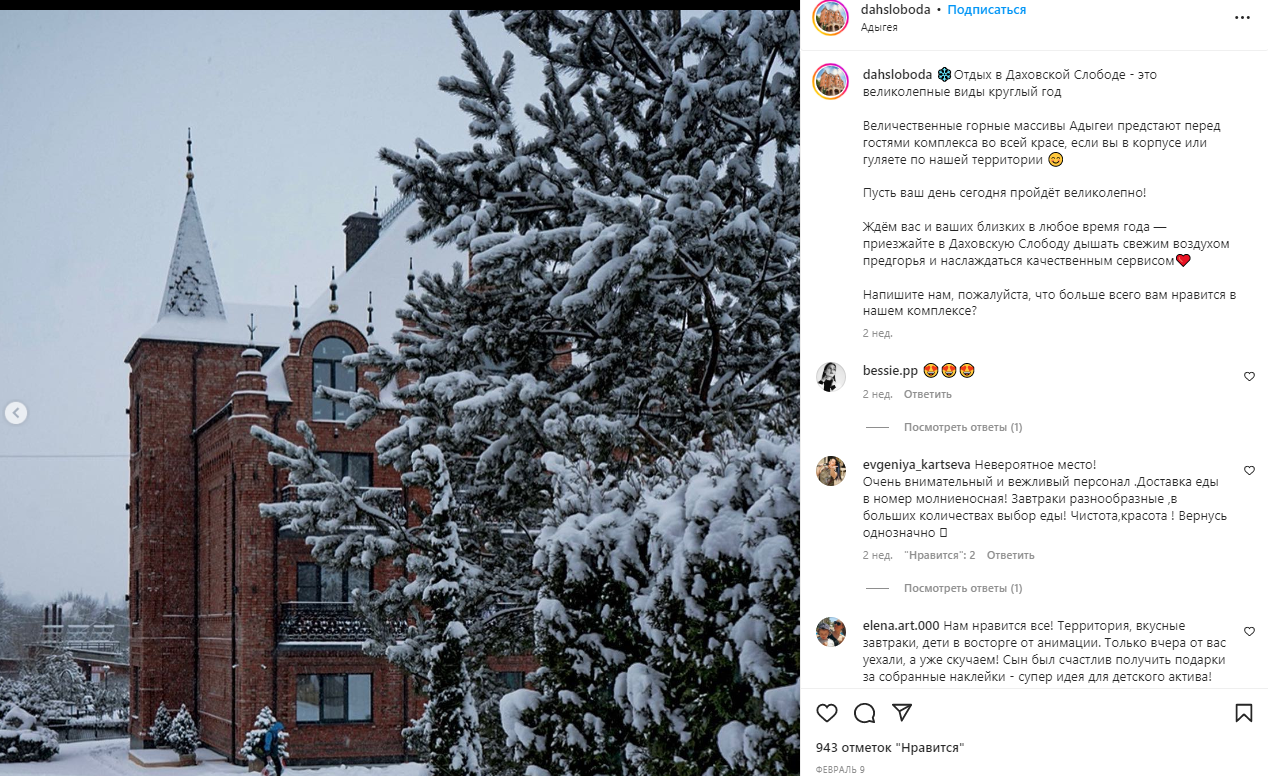Viewport: 1268px width, 776px height.
Task: Like evgeniya_kartseva's comment
Action: (x=1249, y=471)
